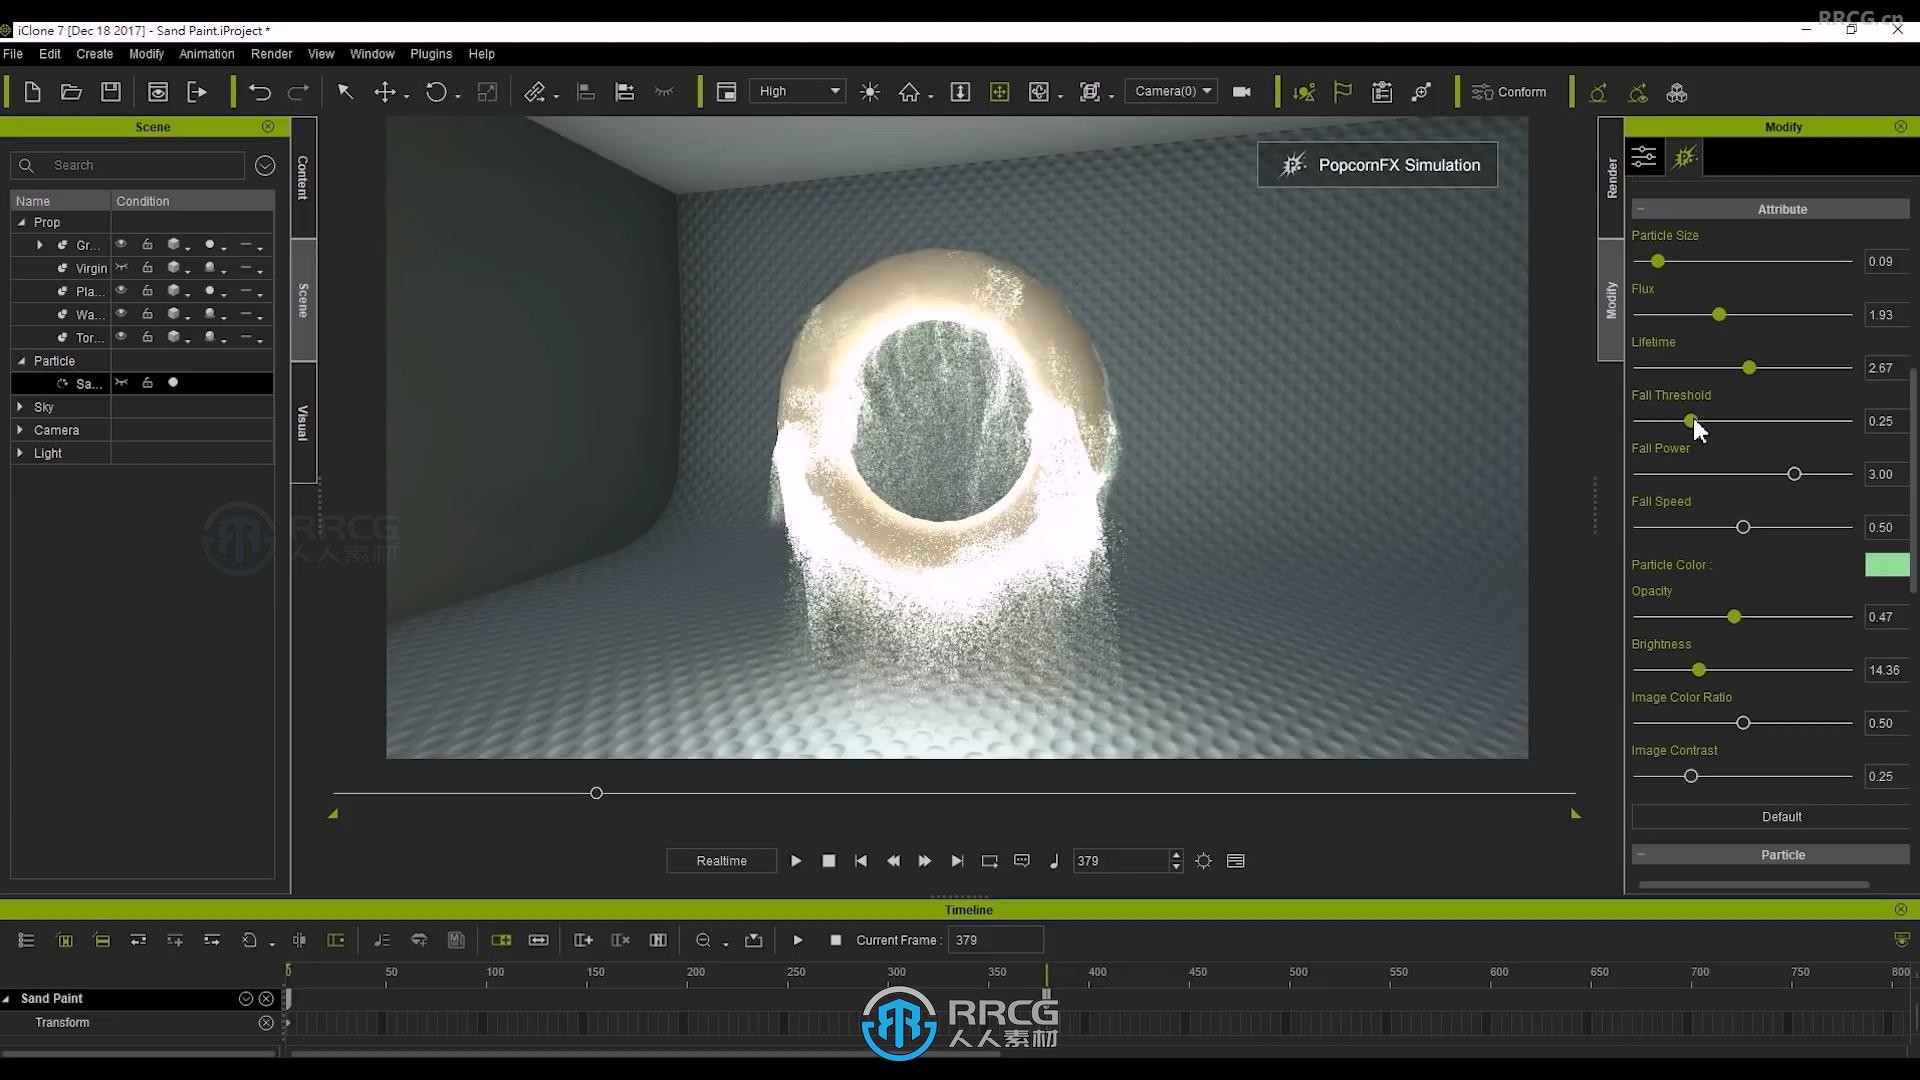Click the Scene Search field
1920x1080 pixels.
[x=128, y=165]
